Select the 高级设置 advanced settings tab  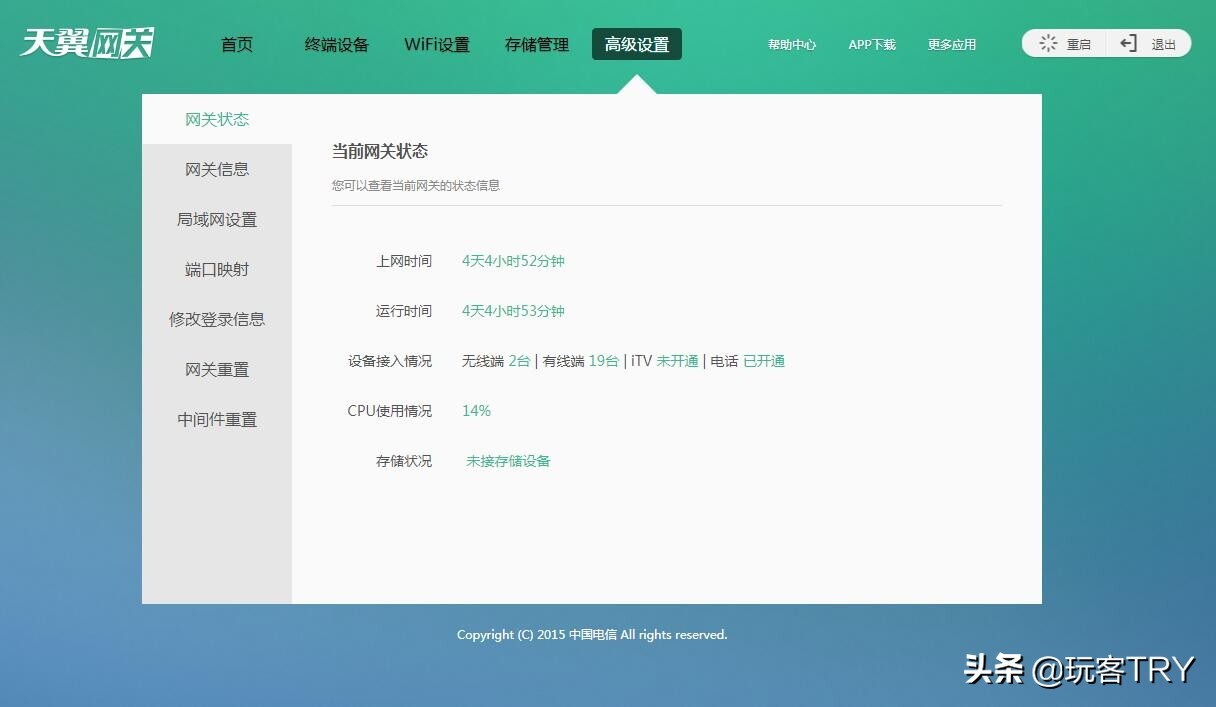[x=637, y=44]
